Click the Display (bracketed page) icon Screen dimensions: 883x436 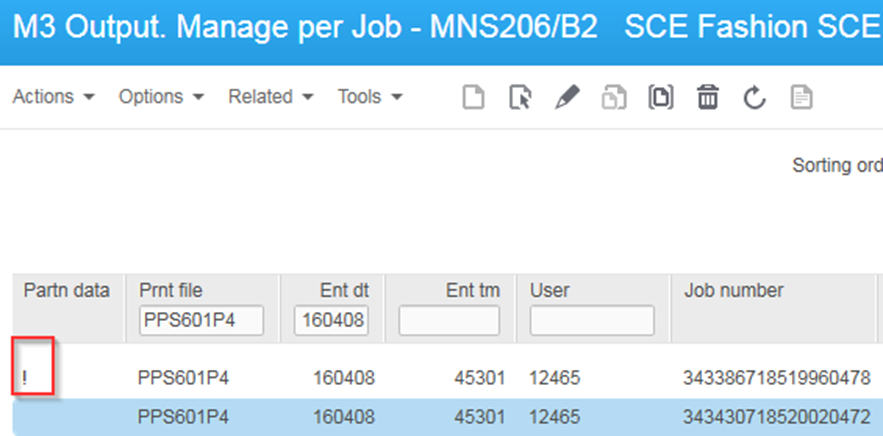click(661, 97)
